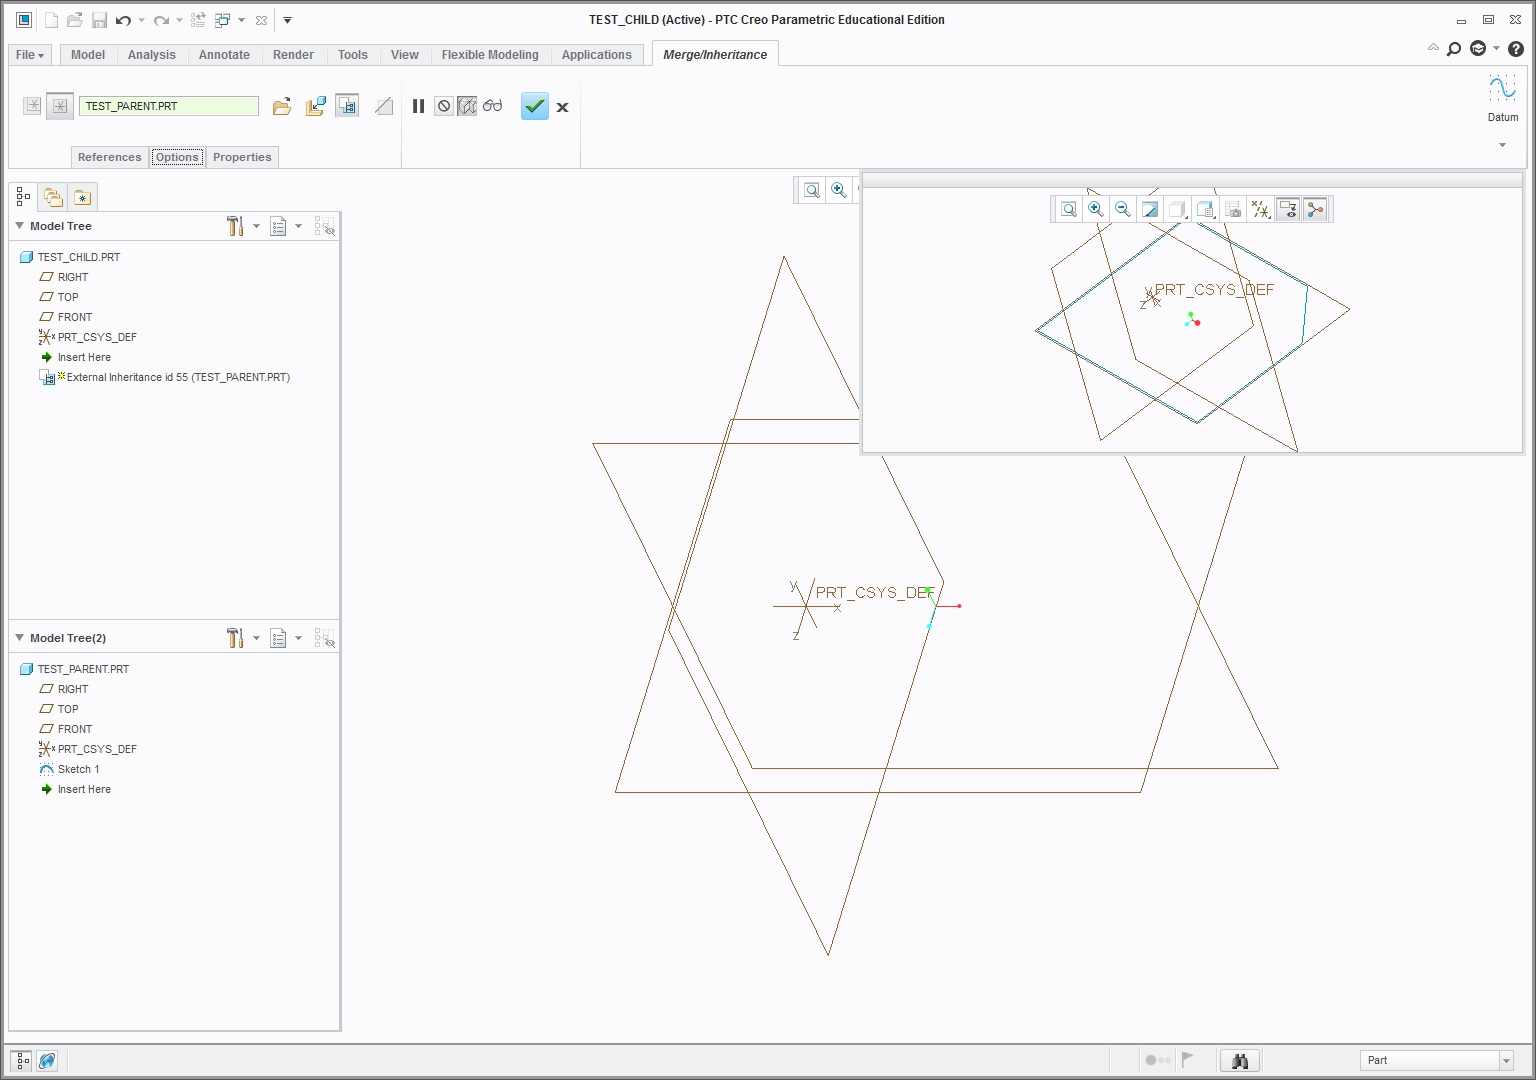Open the File menu

pyautogui.click(x=30, y=55)
